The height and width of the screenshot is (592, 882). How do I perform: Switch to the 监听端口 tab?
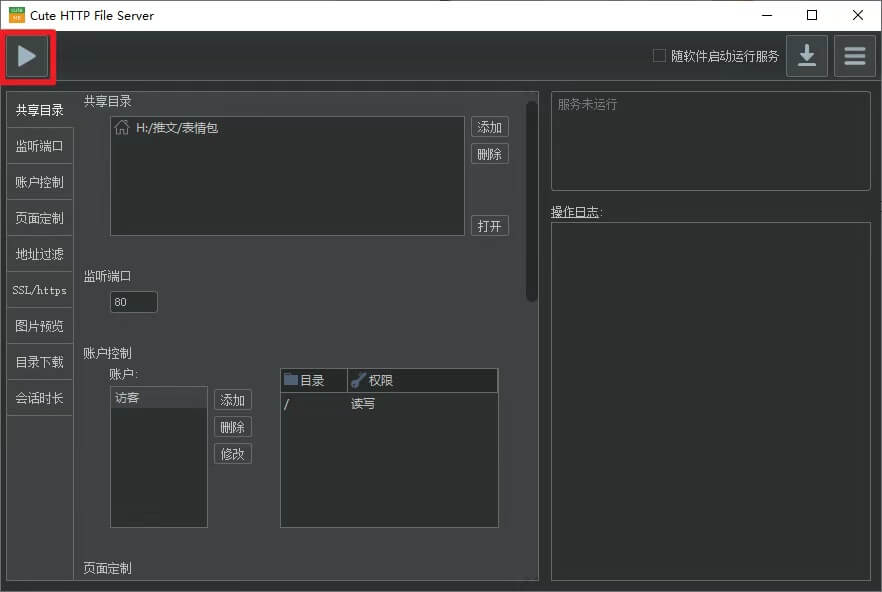(x=39, y=145)
